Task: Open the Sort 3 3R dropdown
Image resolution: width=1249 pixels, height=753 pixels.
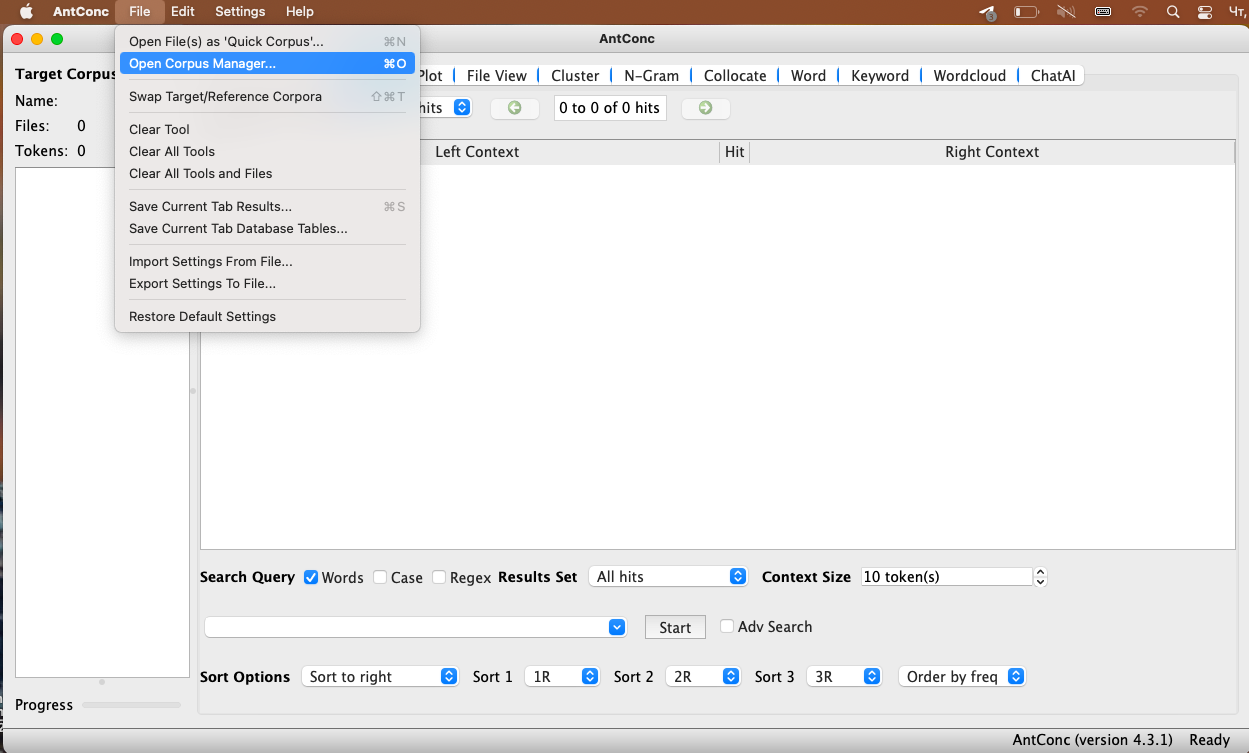Action: (844, 677)
